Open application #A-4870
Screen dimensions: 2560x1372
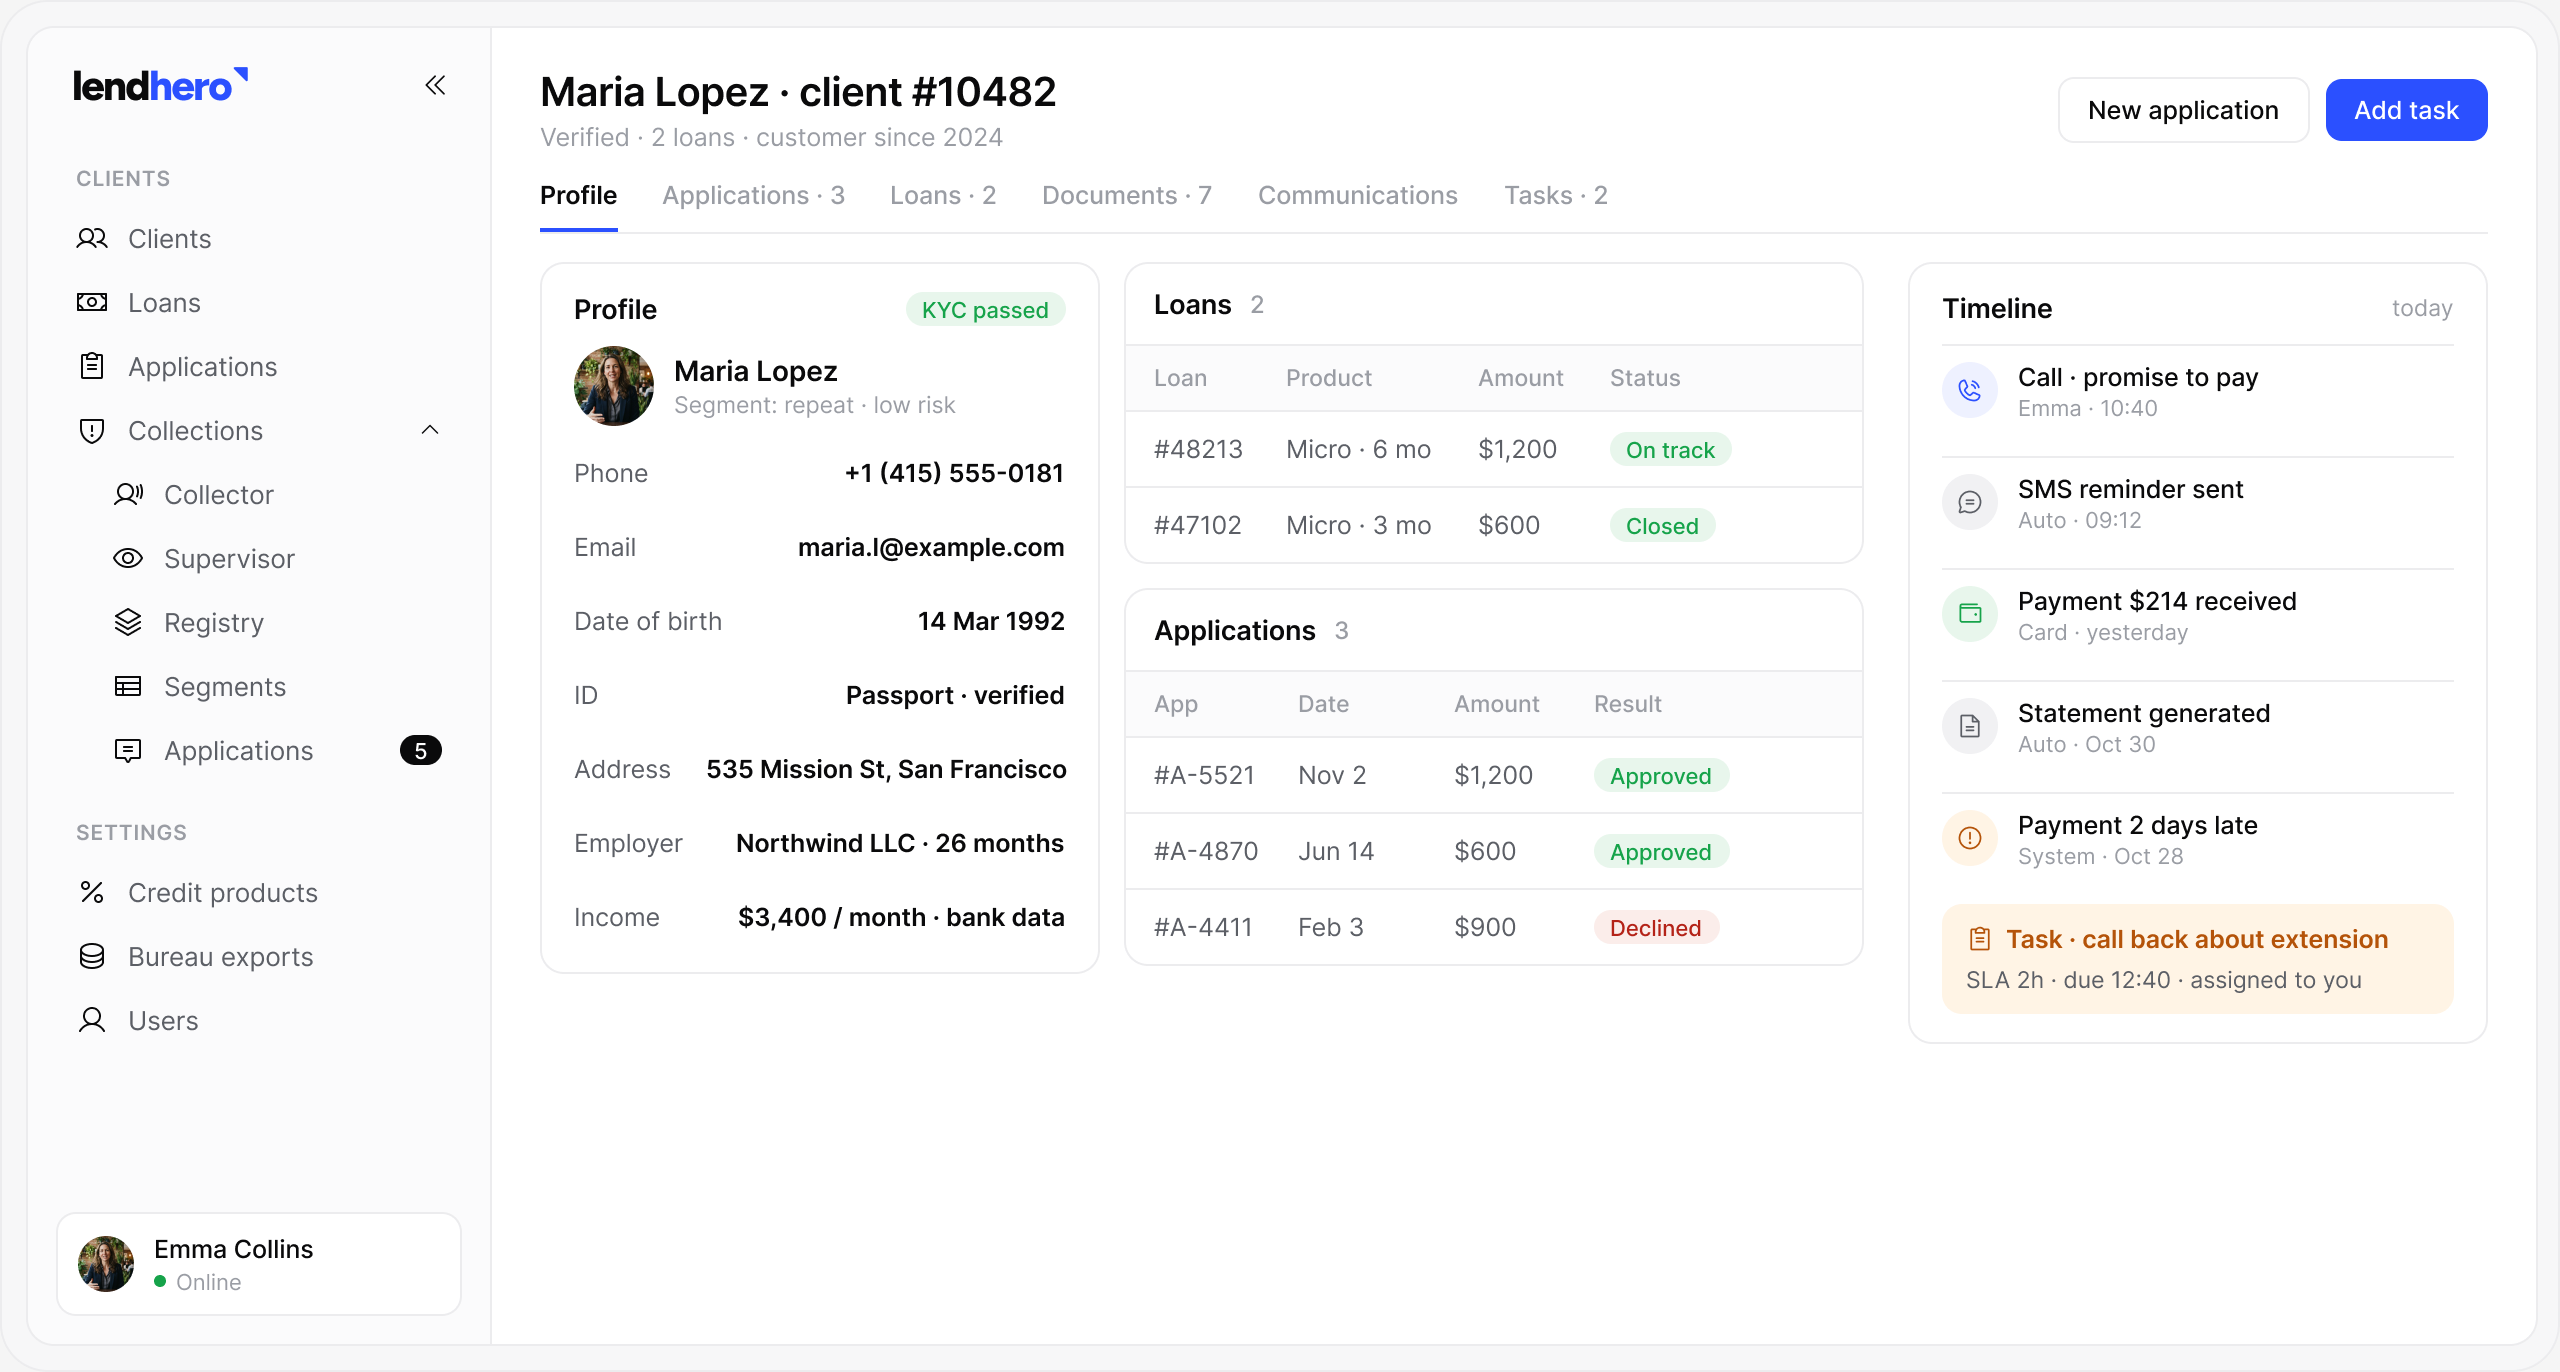pyautogui.click(x=1494, y=852)
